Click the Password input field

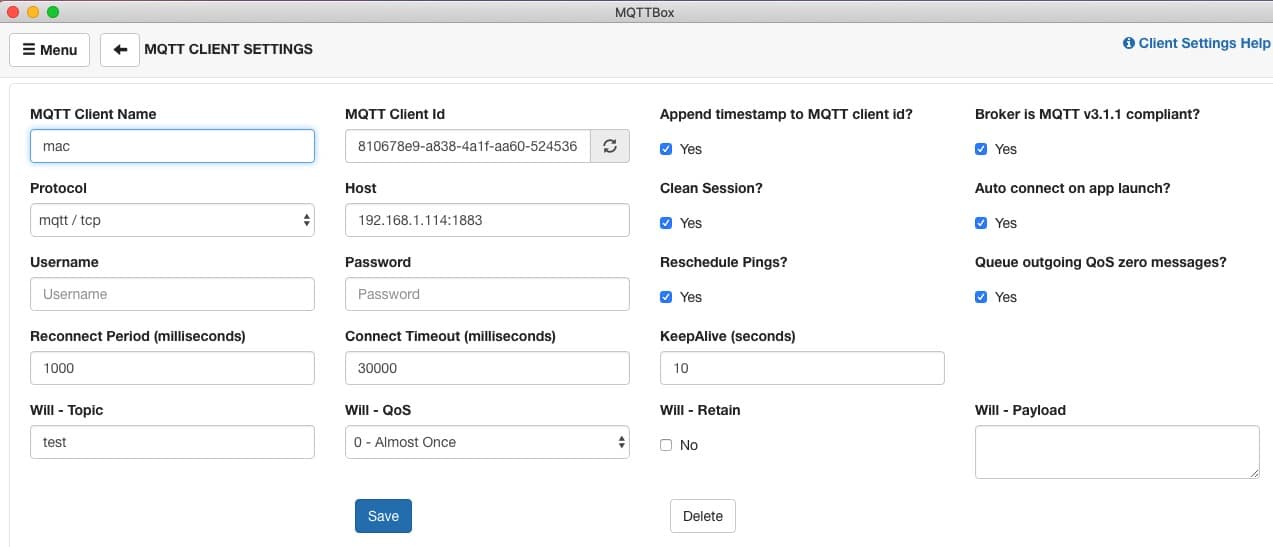click(x=487, y=294)
